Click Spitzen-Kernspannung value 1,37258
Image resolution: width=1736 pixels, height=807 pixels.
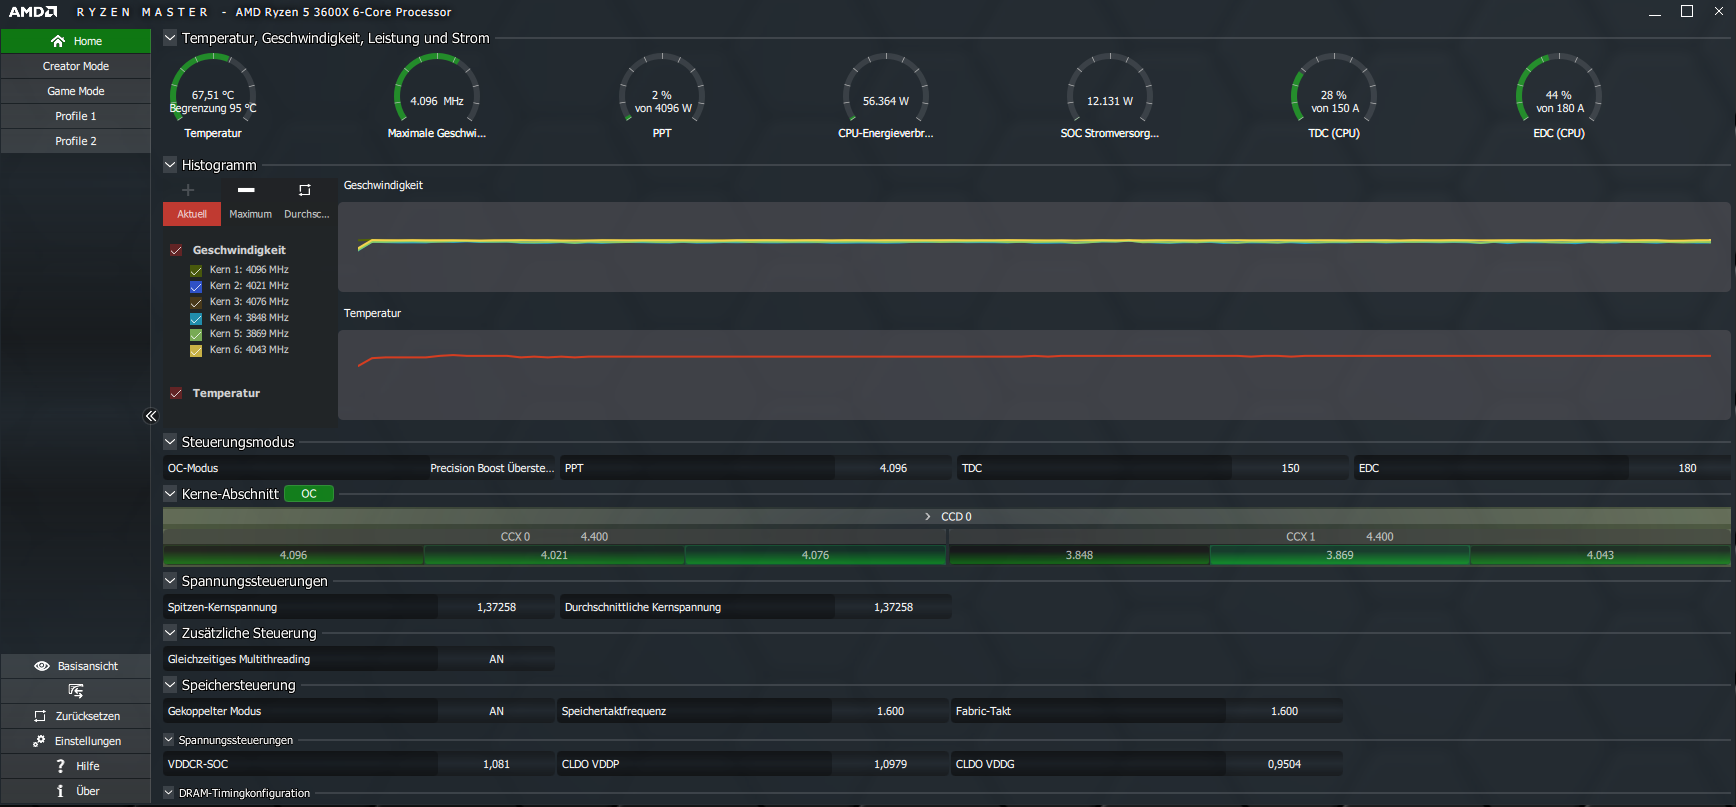coord(496,607)
